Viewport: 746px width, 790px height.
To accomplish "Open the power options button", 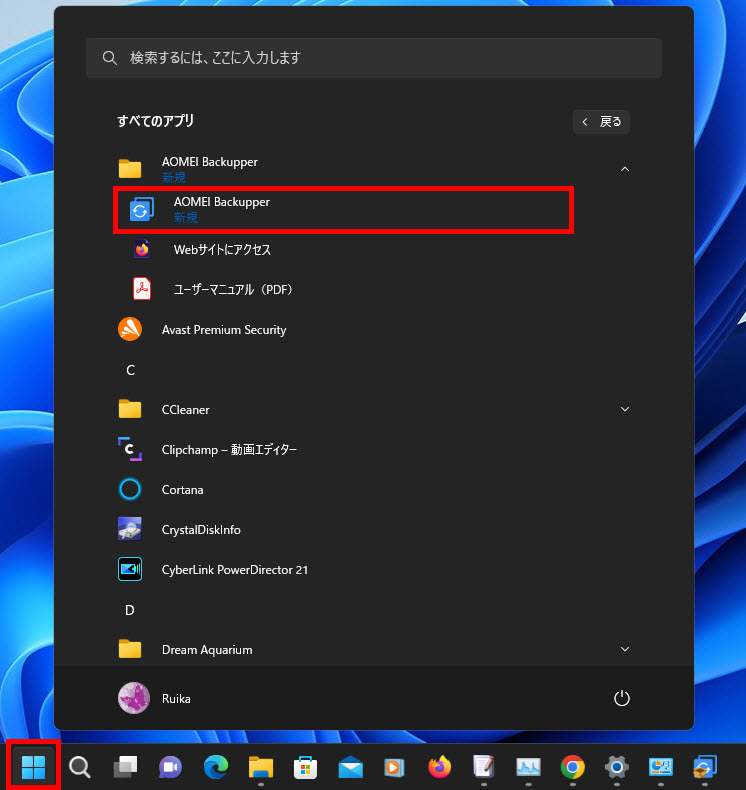I will 622,699.
